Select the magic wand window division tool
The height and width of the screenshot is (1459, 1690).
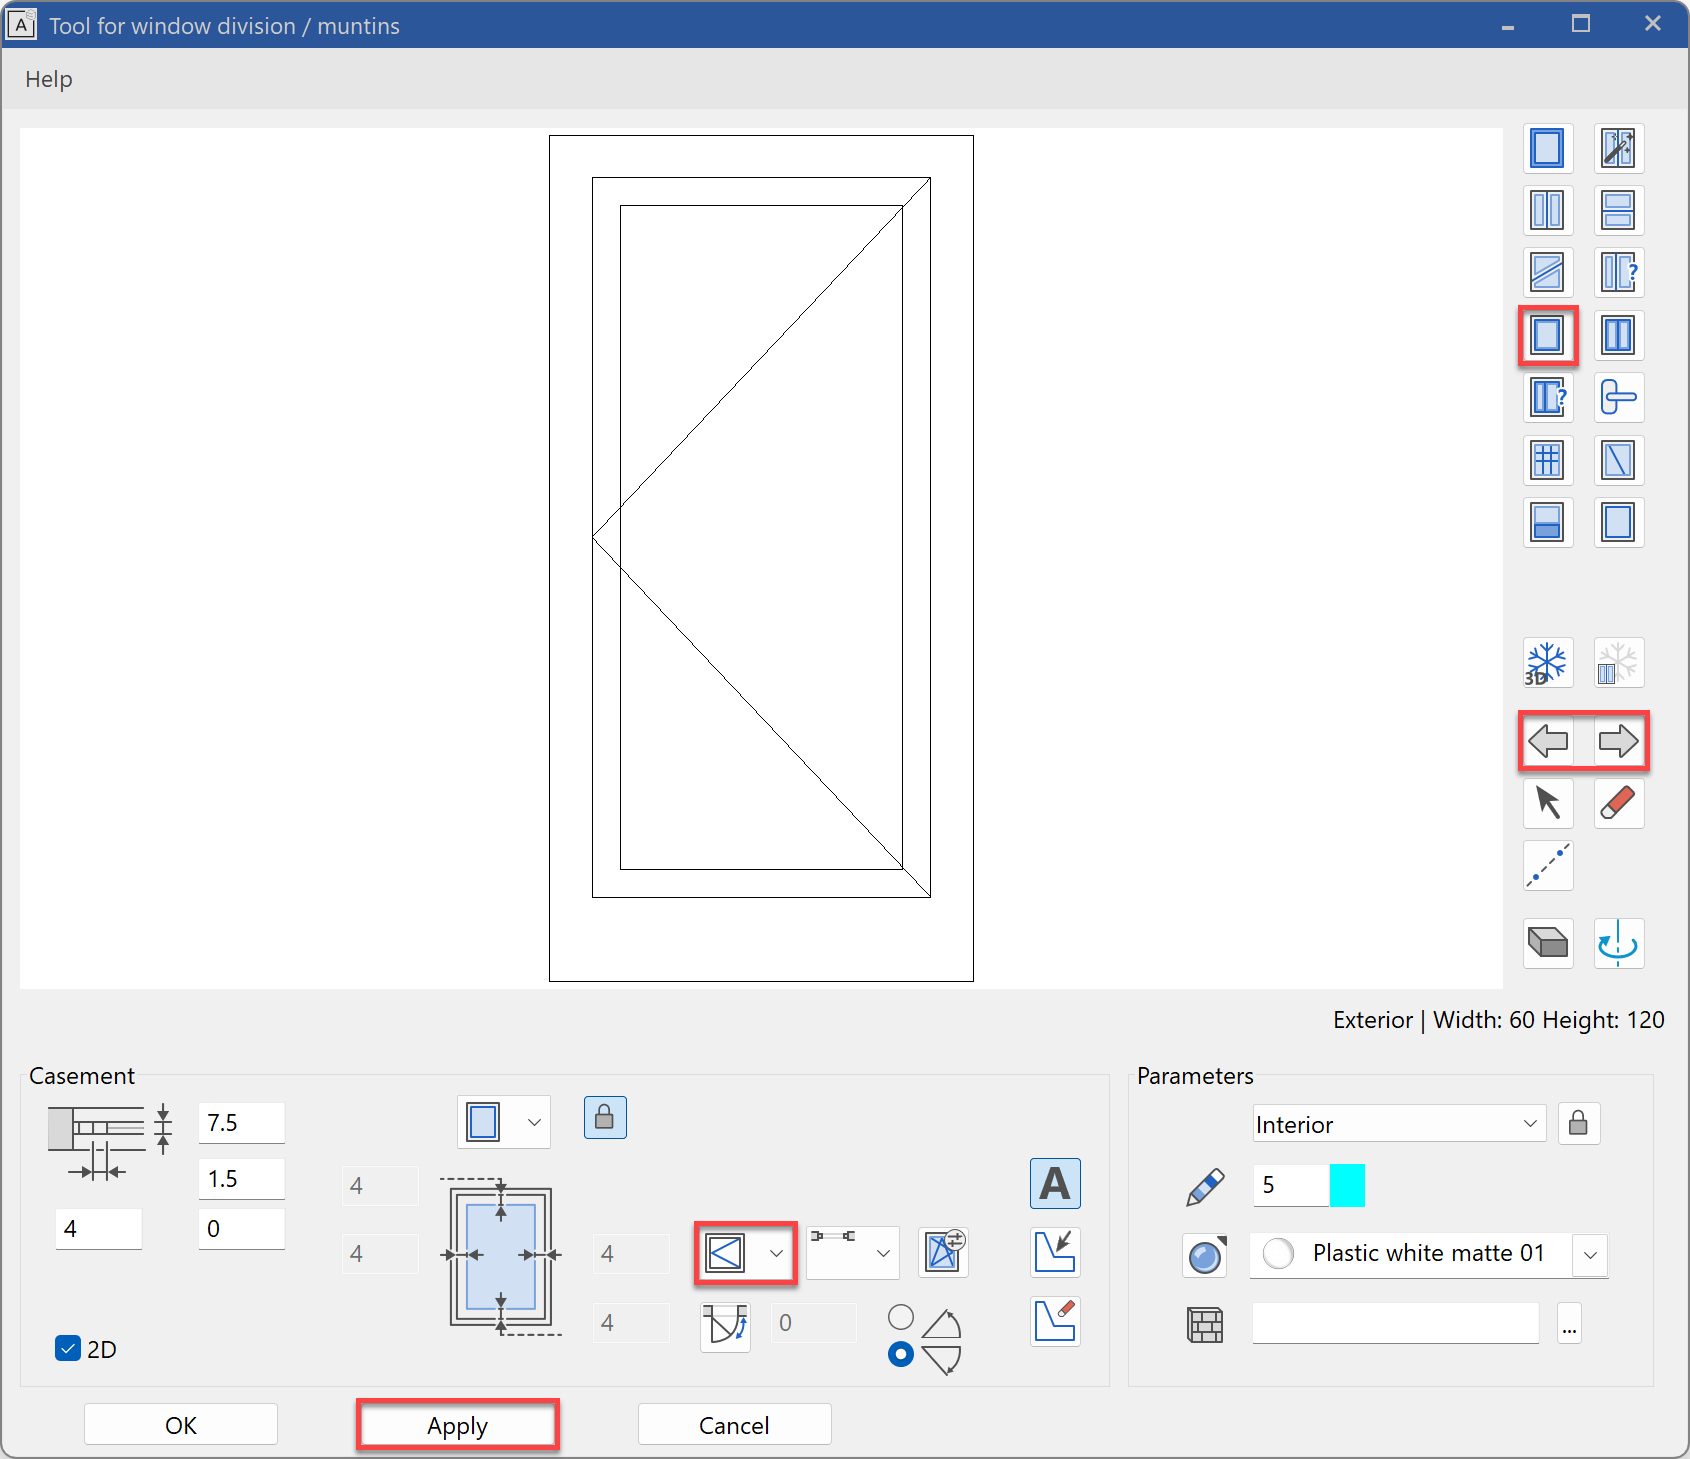pyautogui.click(x=1618, y=149)
